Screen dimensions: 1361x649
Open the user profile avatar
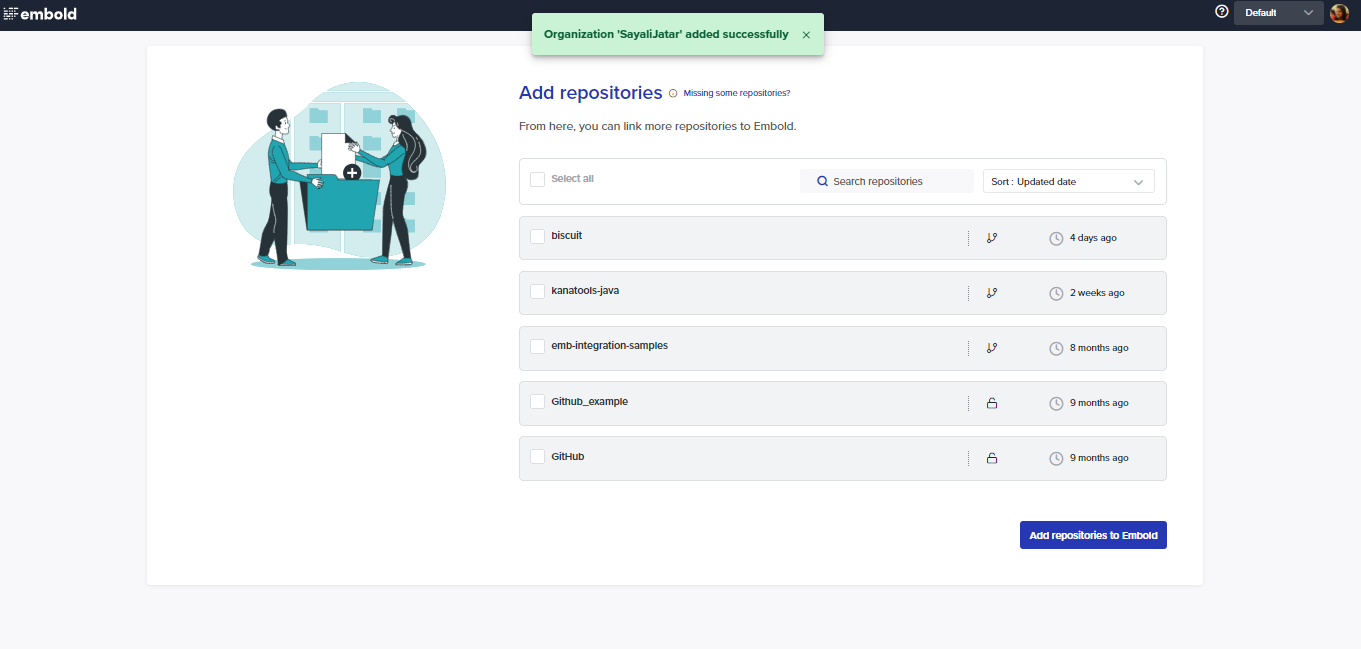tap(1339, 13)
